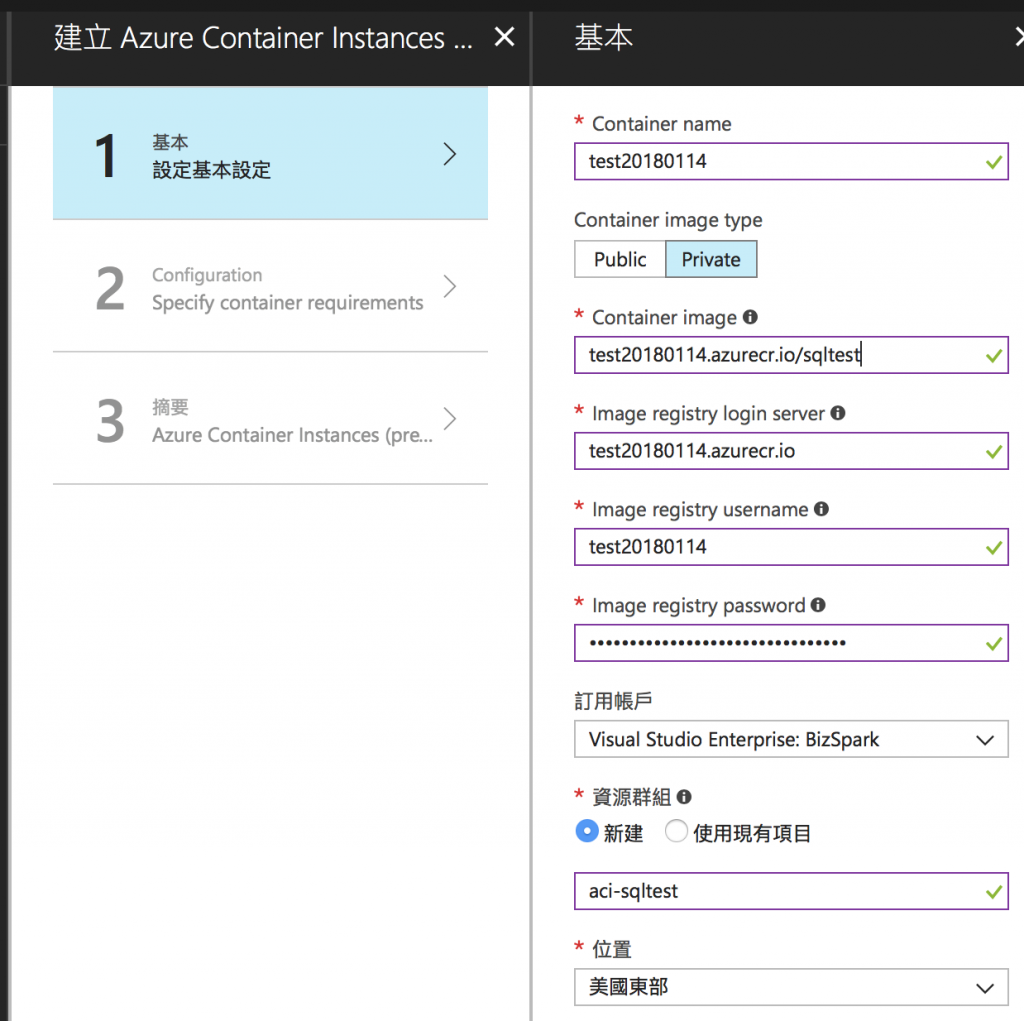The width and height of the screenshot is (1024, 1021).
Task: Click green checkmark in resource group field
Action: click(994, 892)
